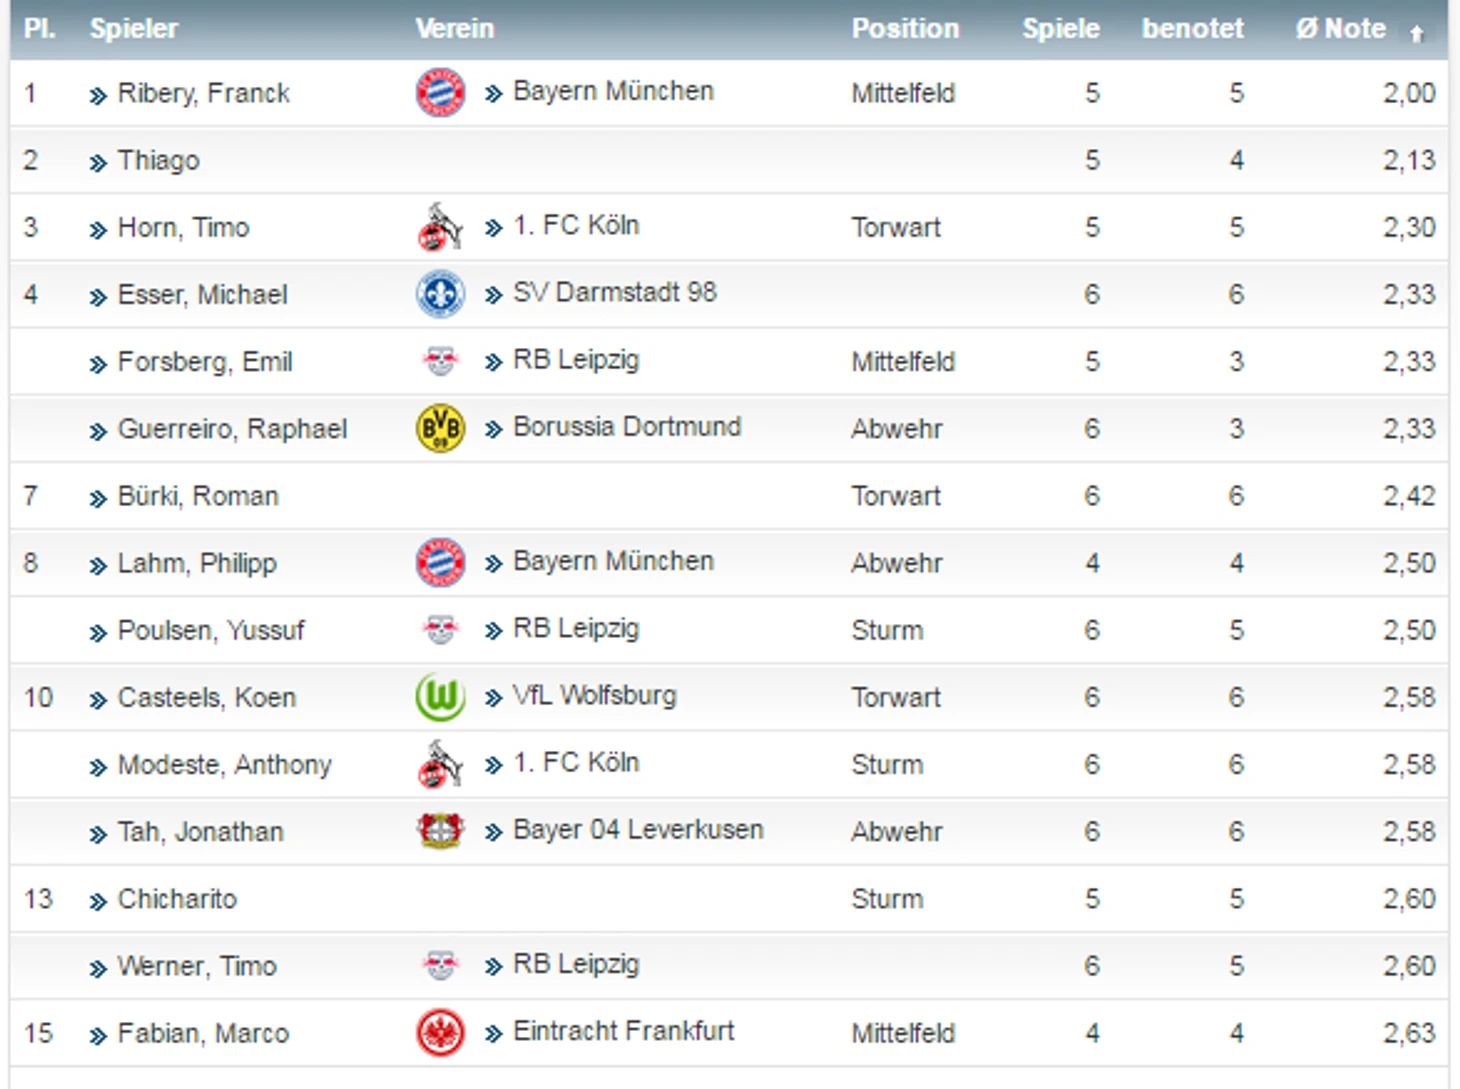Click Bayern München crest in Ribery row
The height and width of the screenshot is (1089, 1460).
440,93
